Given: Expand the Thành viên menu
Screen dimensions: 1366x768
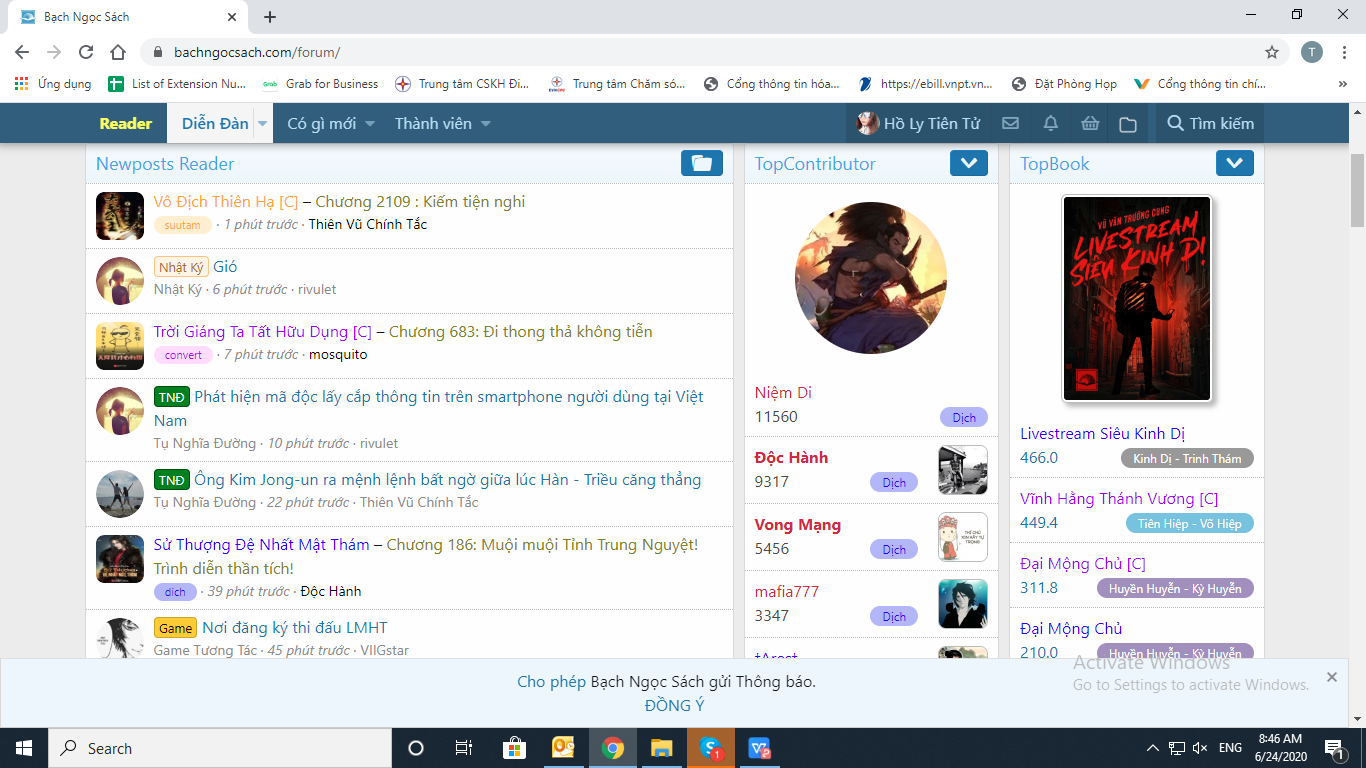Looking at the screenshot, I should click(442, 124).
